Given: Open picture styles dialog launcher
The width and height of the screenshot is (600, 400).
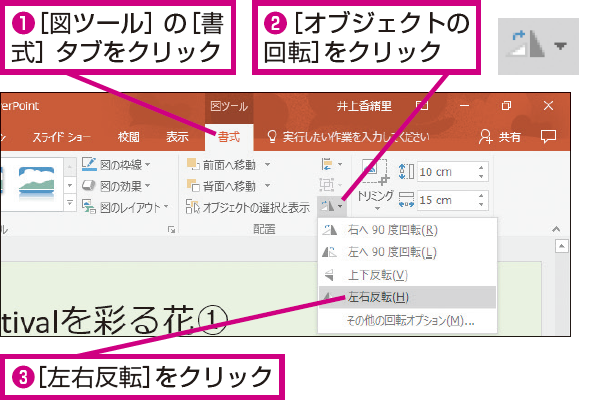Looking at the screenshot, I should 171,229.
